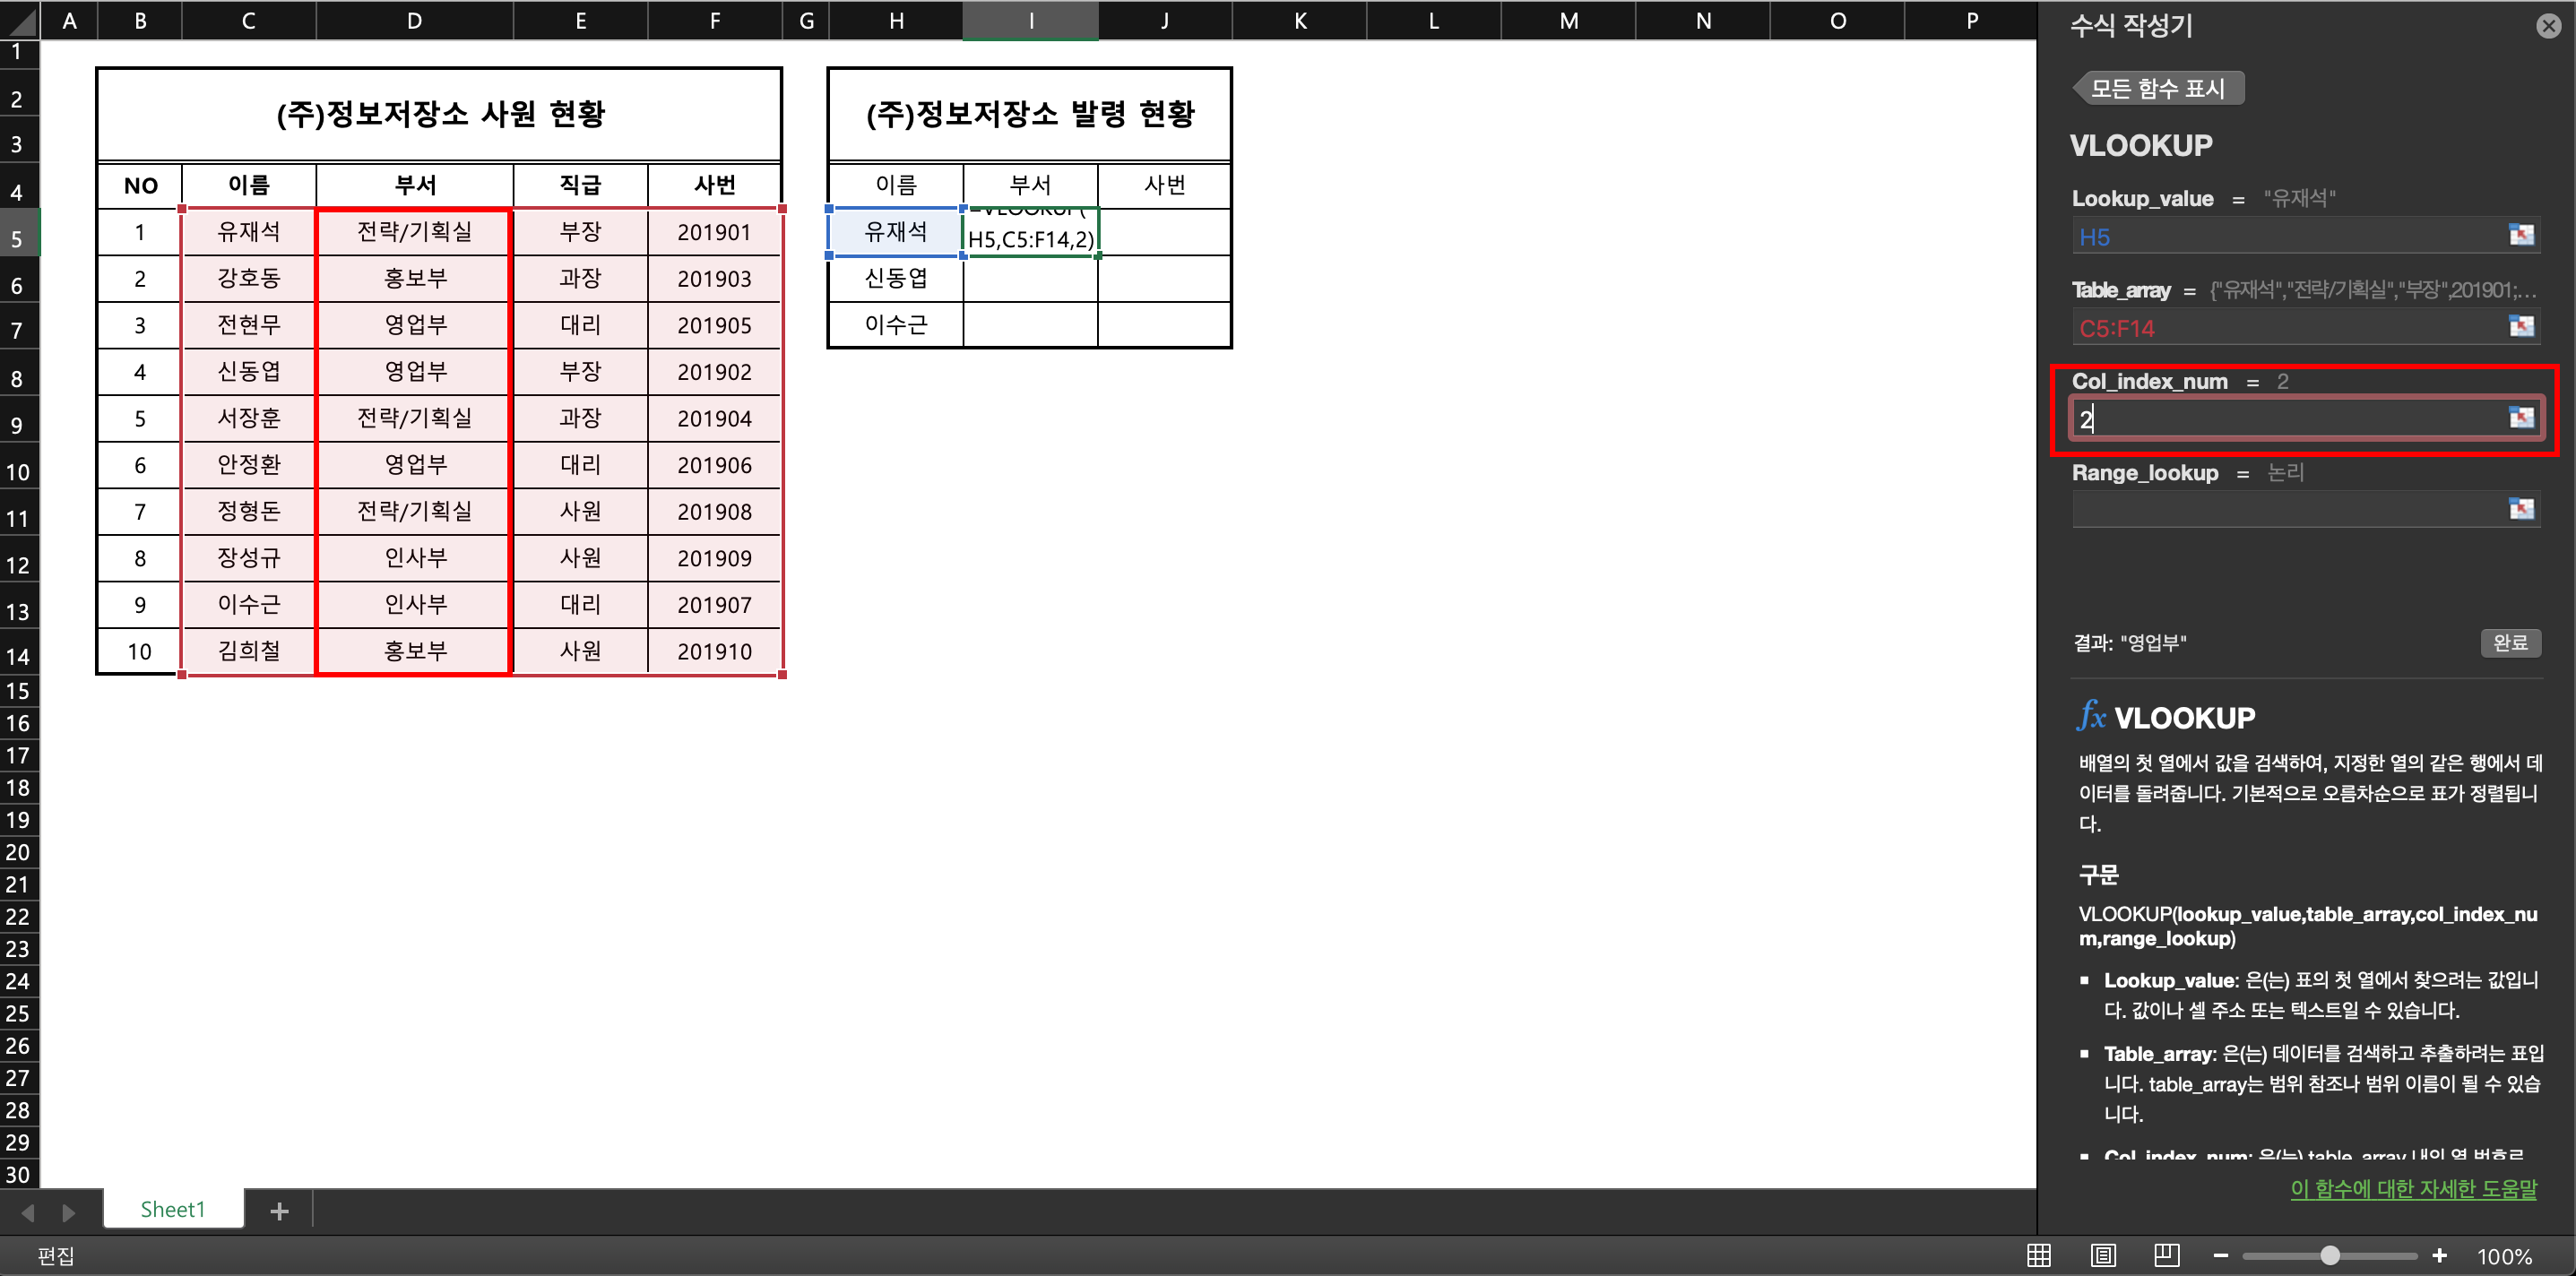Click the zoom slider handle

(2330, 1255)
